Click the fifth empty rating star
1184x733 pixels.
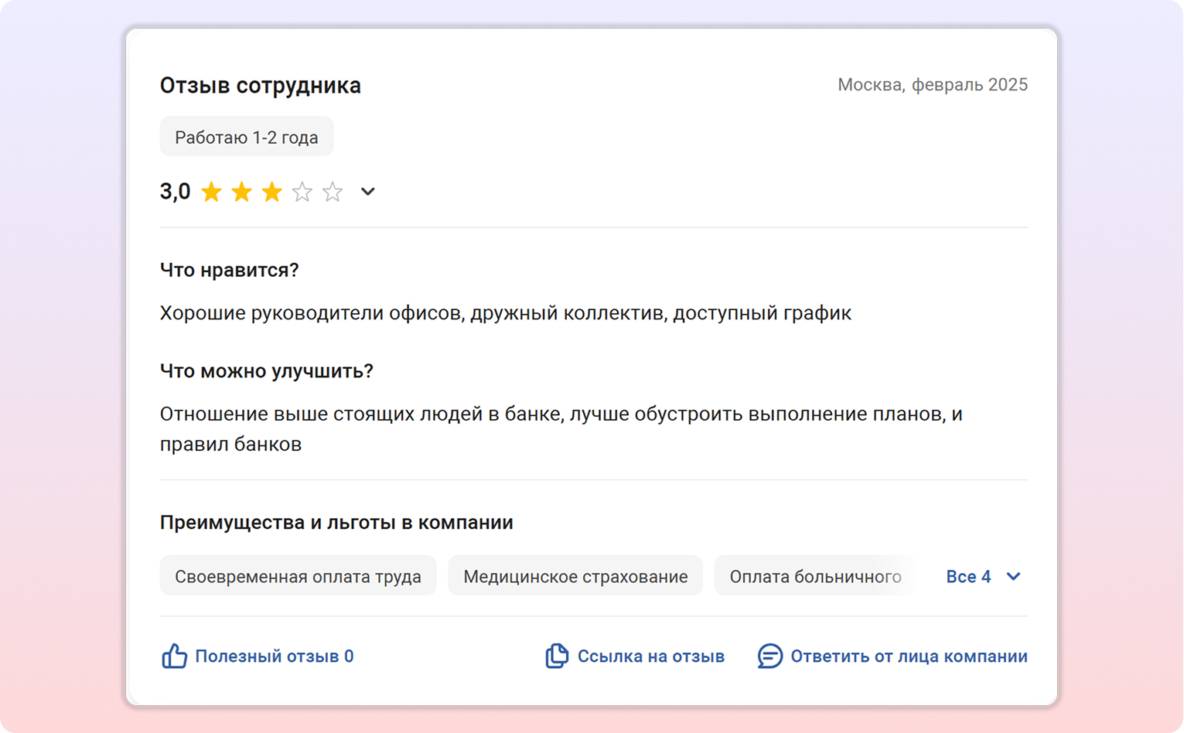click(333, 192)
